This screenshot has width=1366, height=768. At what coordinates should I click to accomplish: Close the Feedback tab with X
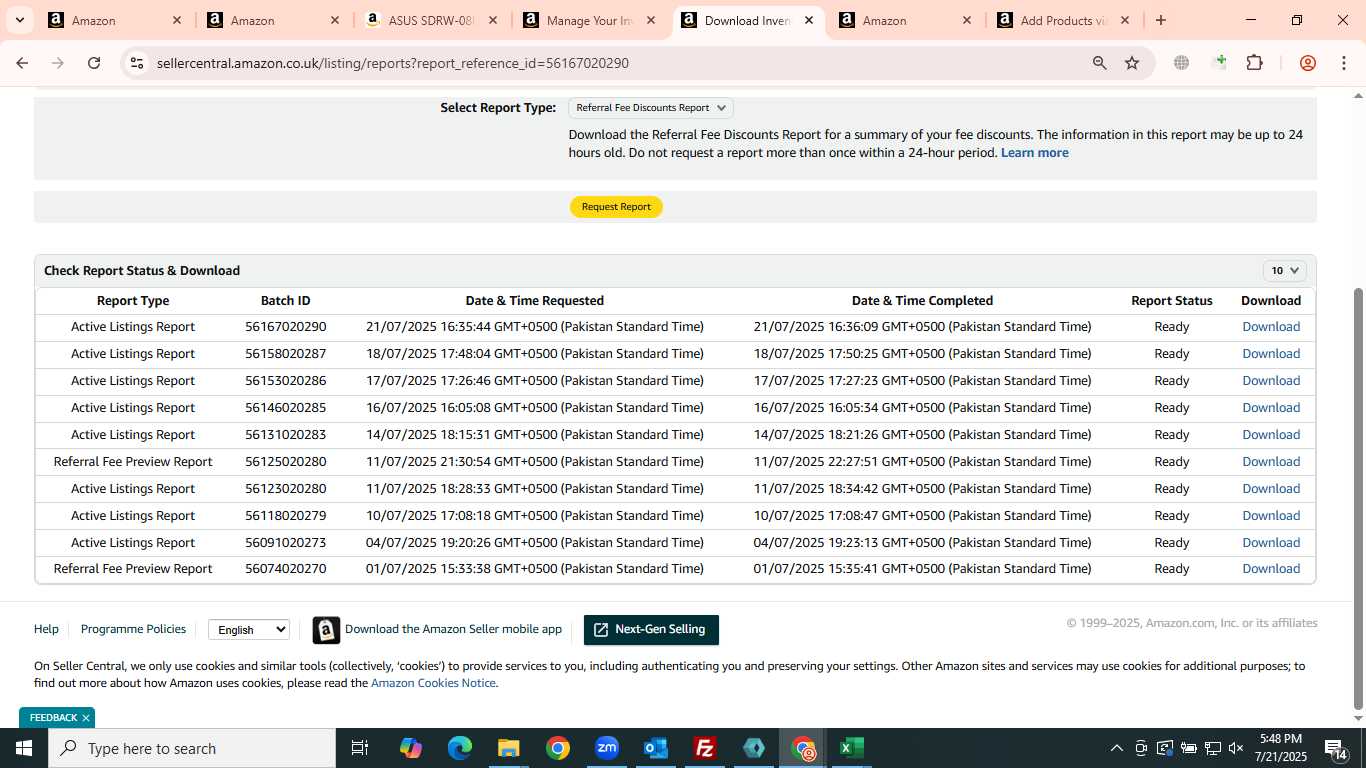click(x=86, y=718)
